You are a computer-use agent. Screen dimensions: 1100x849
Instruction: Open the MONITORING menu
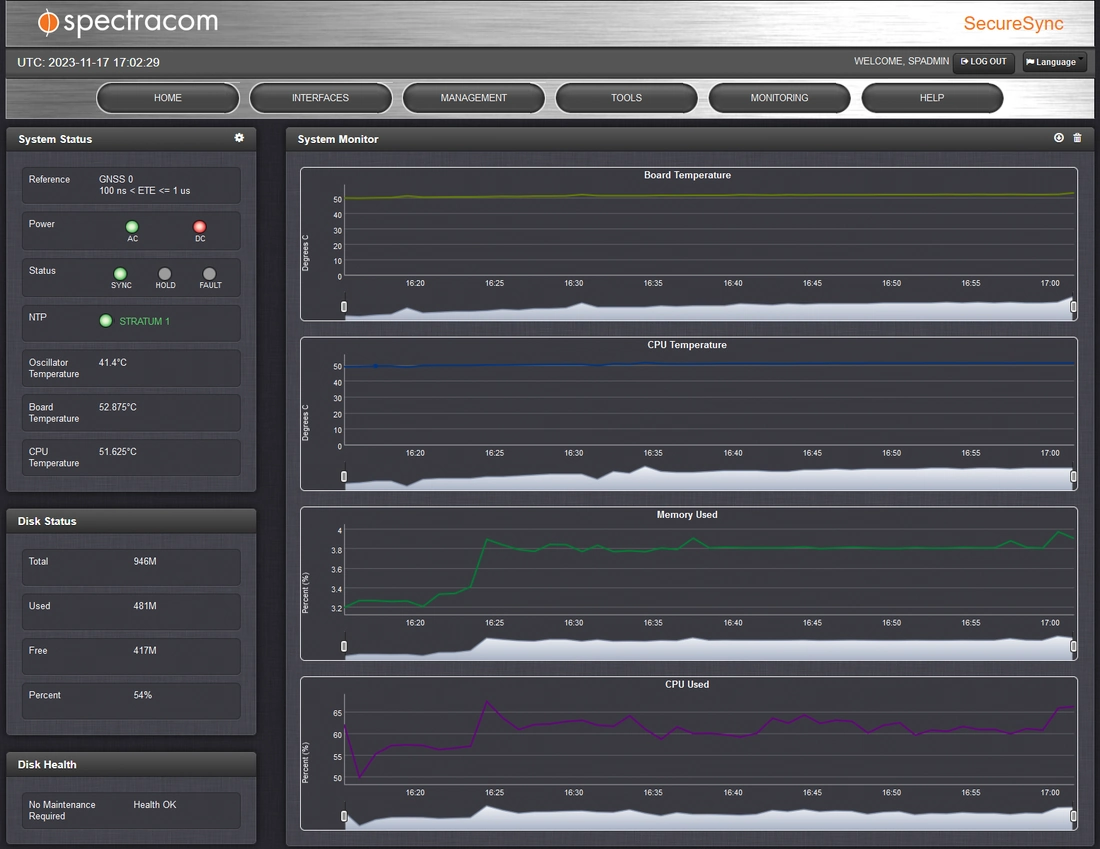pos(779,98)
